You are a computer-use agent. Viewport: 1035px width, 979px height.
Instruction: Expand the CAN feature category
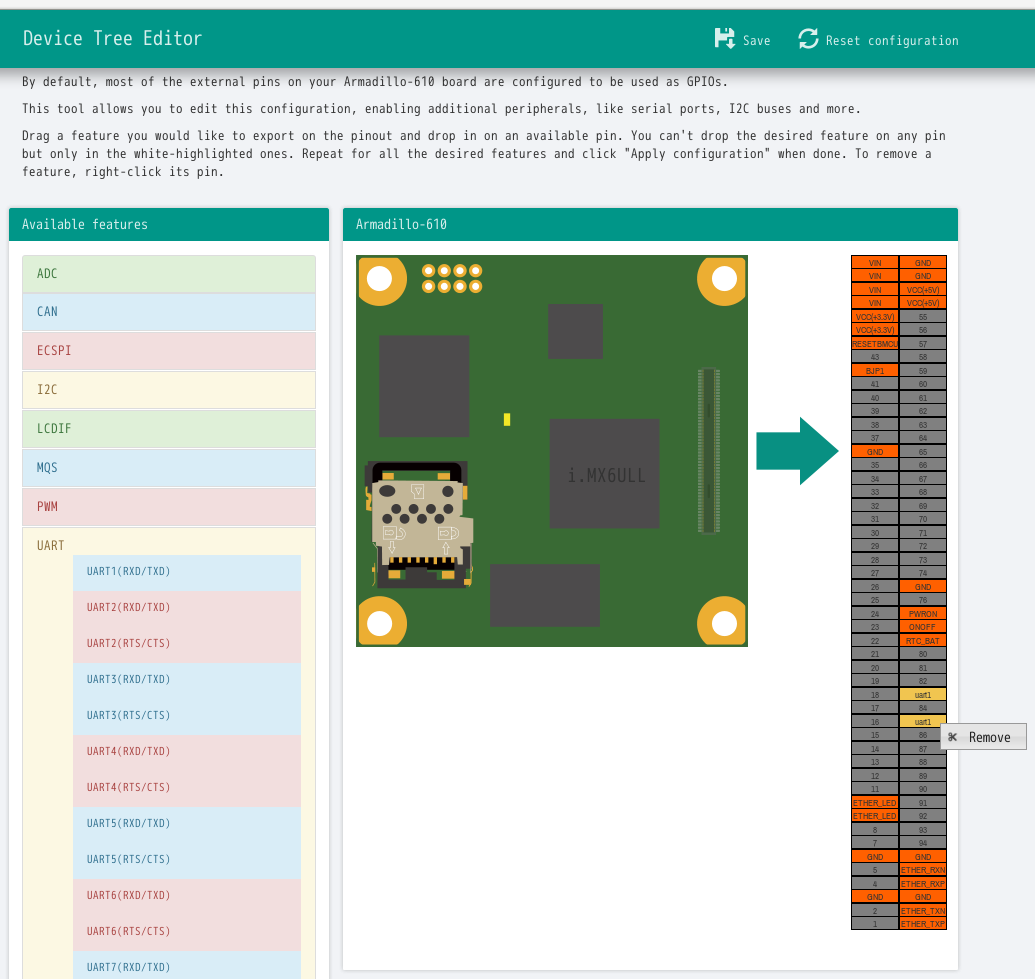click(169, 312)
